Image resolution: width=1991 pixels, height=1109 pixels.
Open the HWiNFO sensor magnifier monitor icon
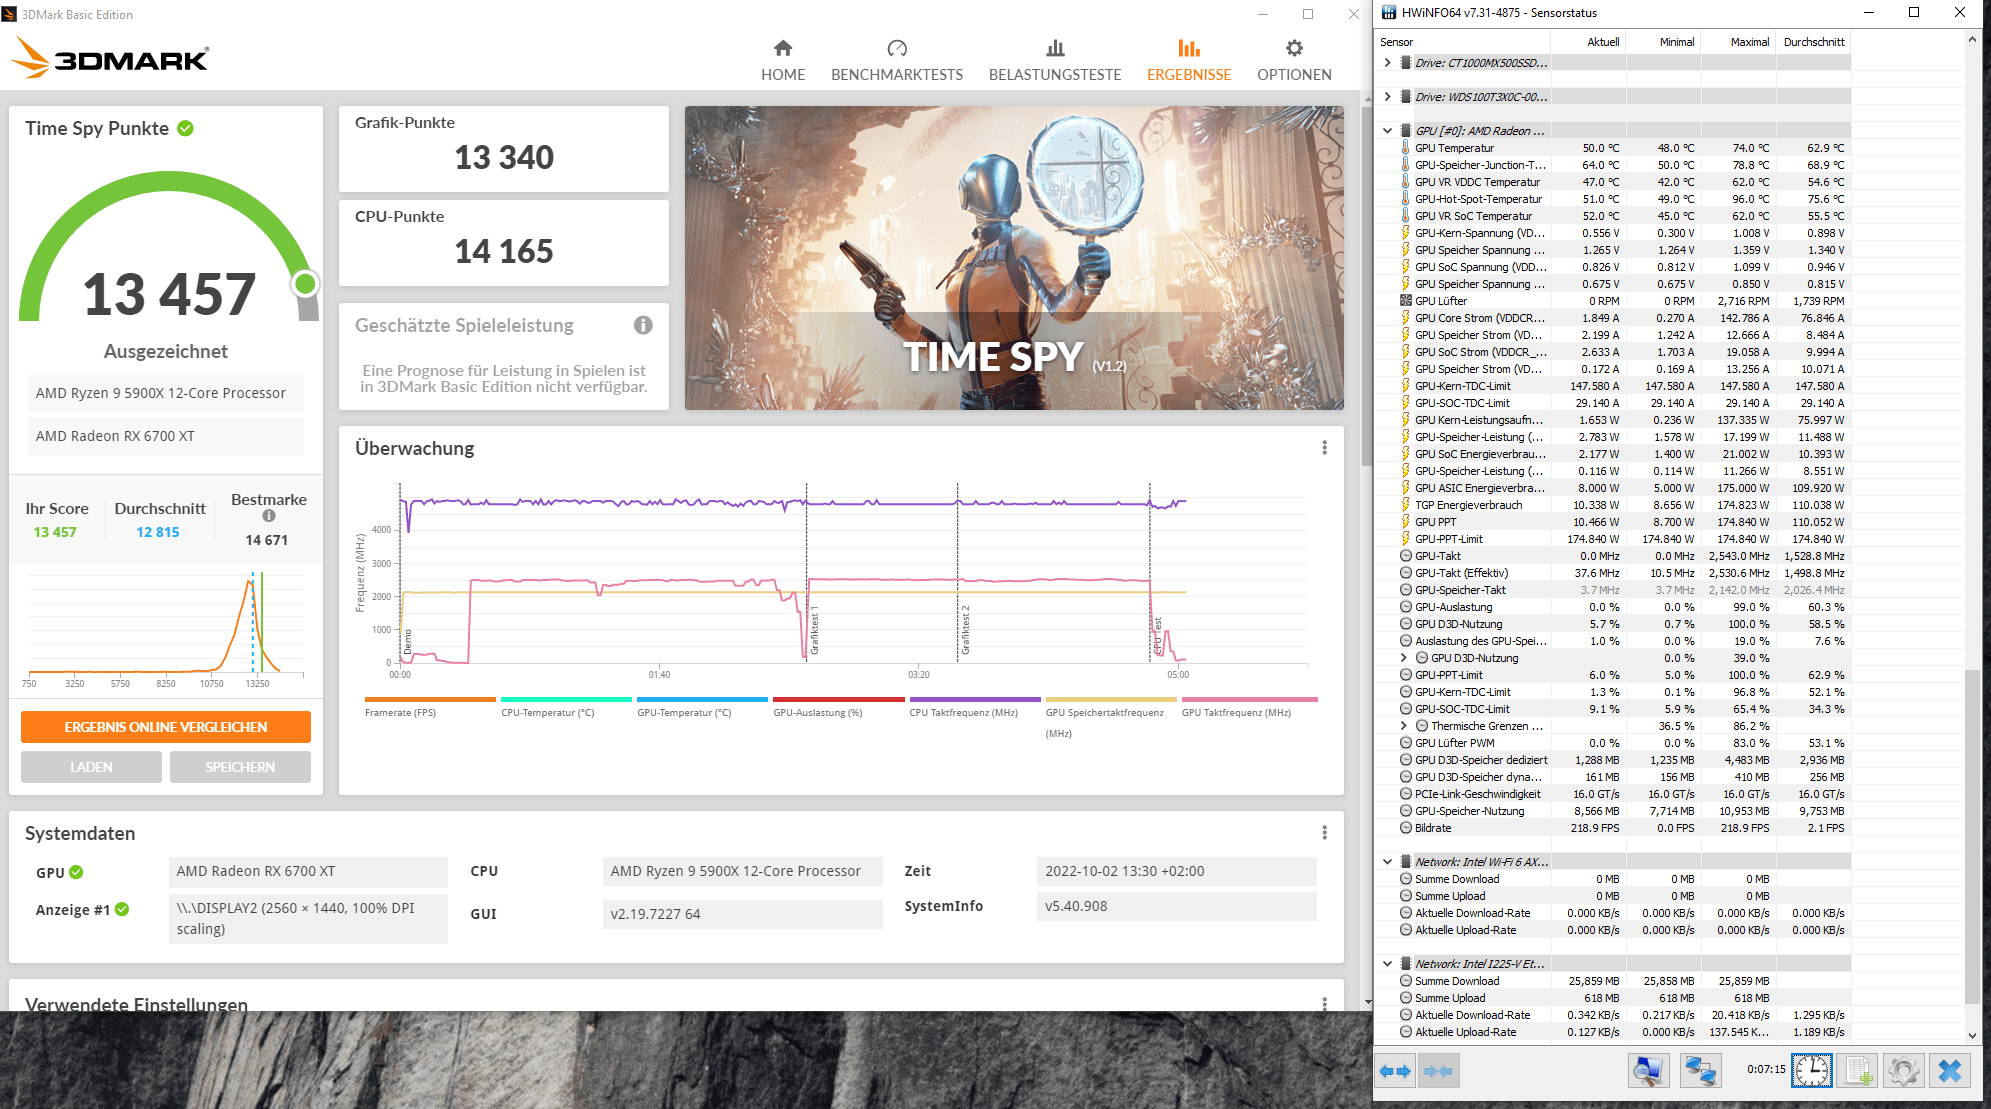(1648, 1071)
